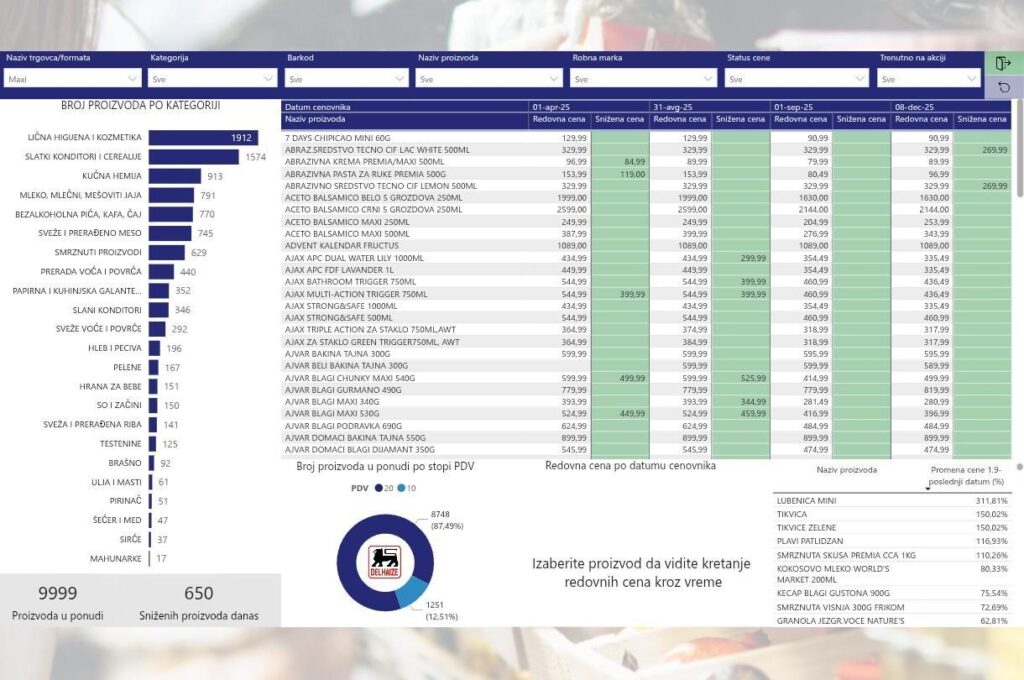Open the Naziv trgovca/formata dropdown showing Maxi

pyautogui.click(x=73, y=78)
